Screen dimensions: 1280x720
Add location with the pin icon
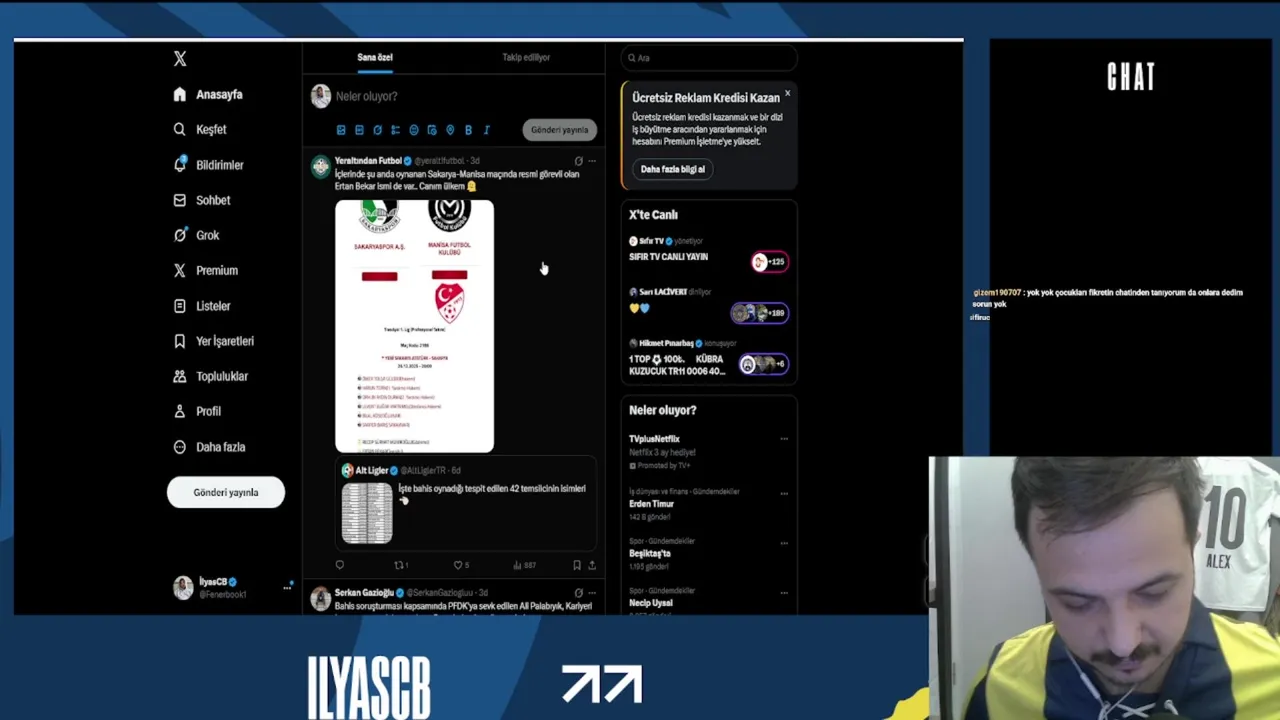tap(450, 130)
